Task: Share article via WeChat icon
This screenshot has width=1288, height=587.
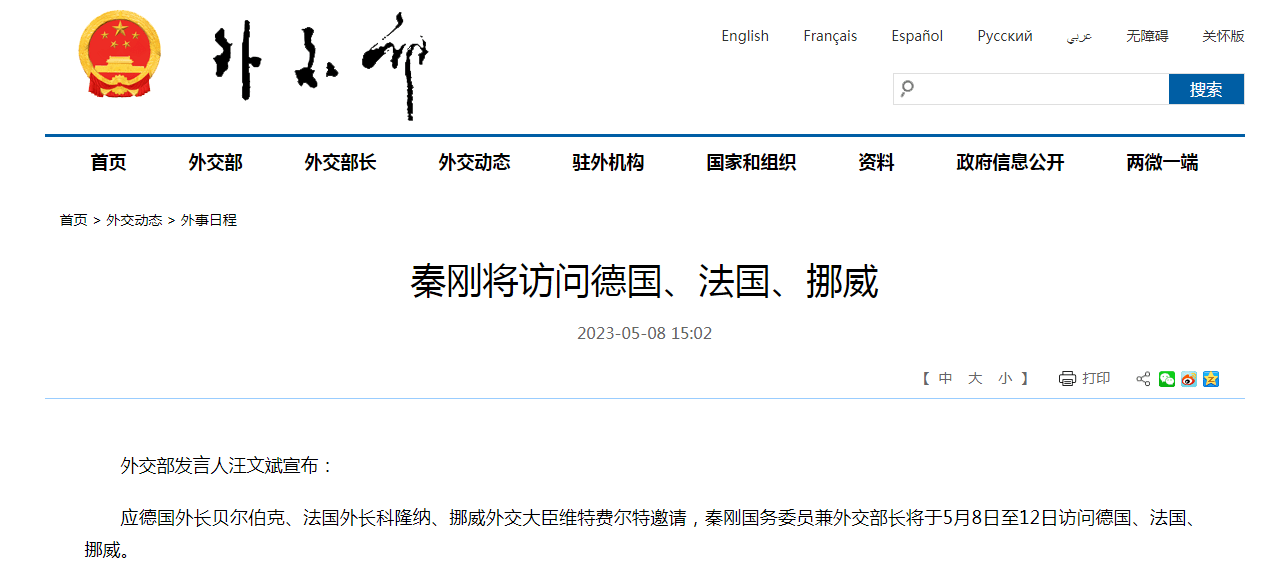Action: (1167, 379)
